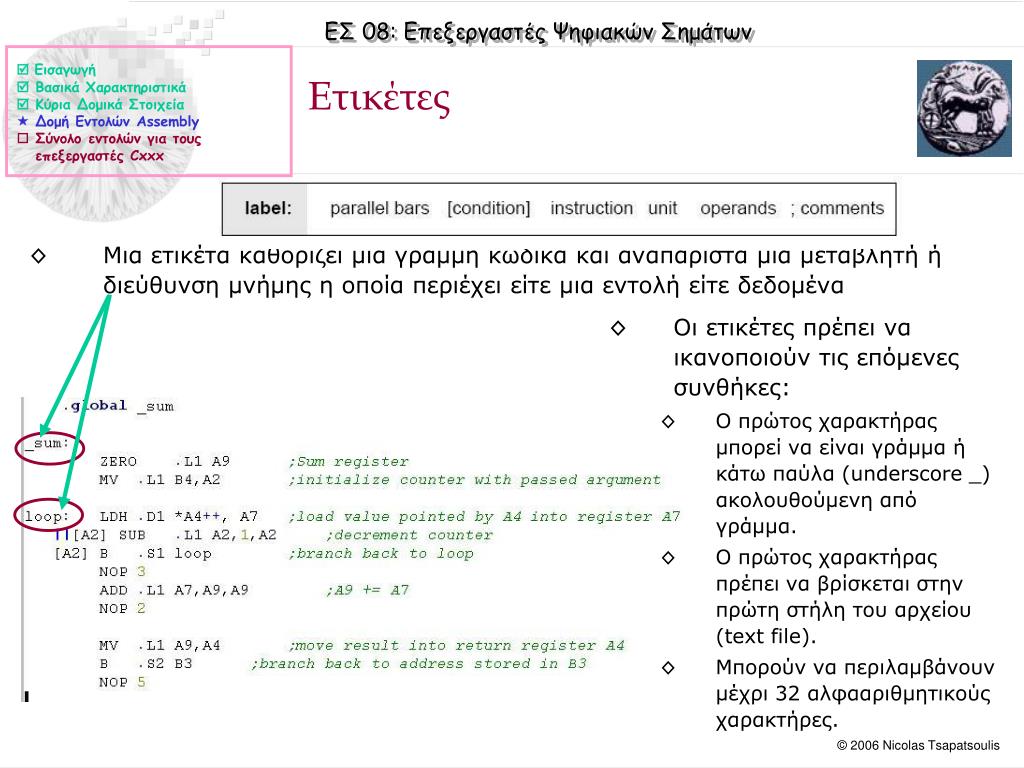Click the diamond bullet beside 'Οι ετικέτες πρέπει'
1024x768 pixels.
pos(618,328)
